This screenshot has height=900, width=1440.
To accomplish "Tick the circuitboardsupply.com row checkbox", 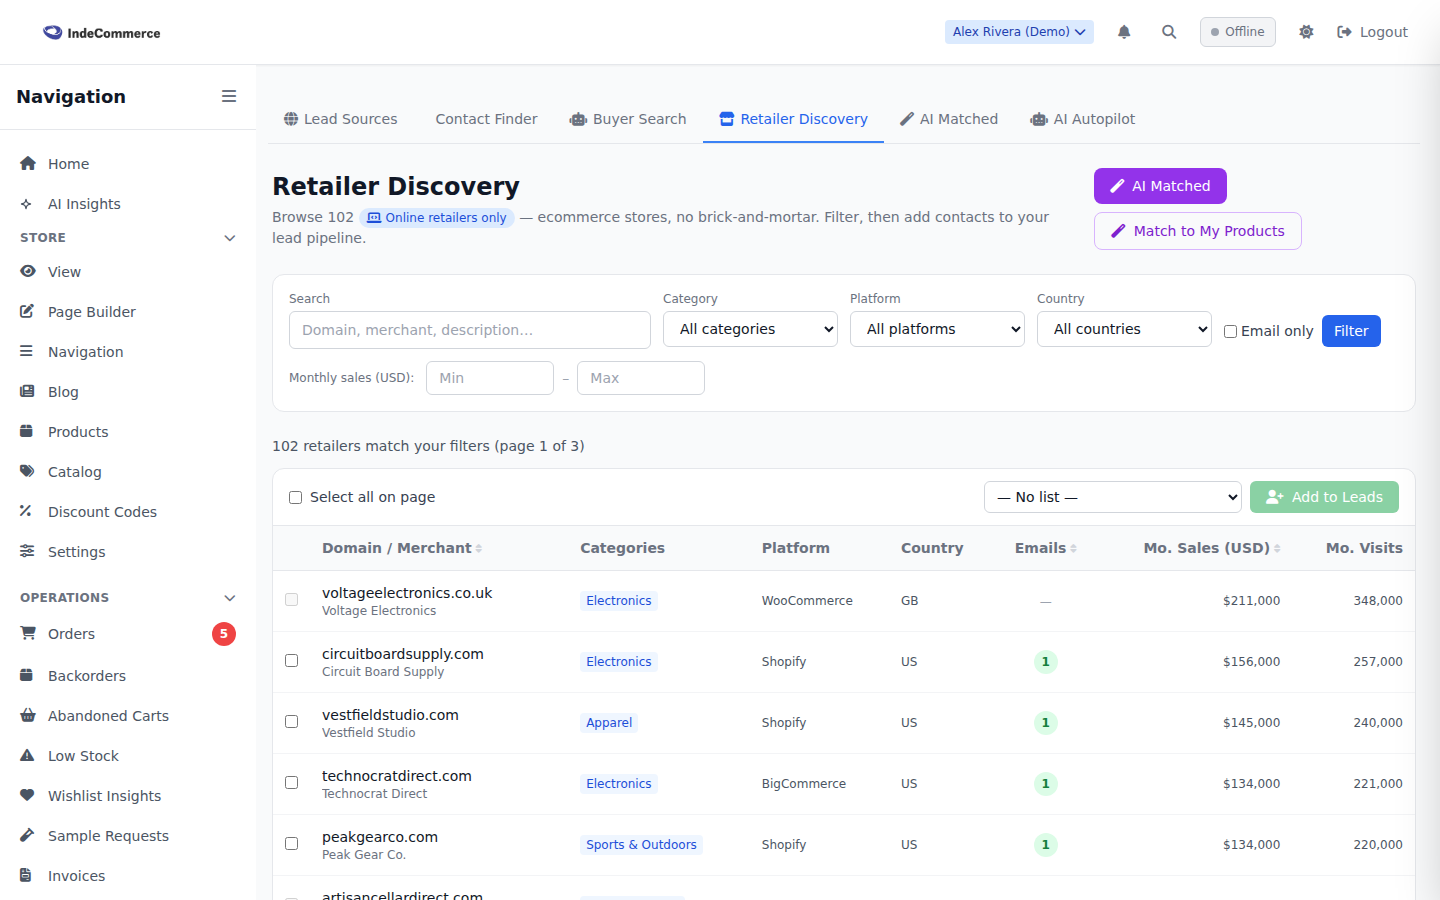I will [x=291, y=661].
